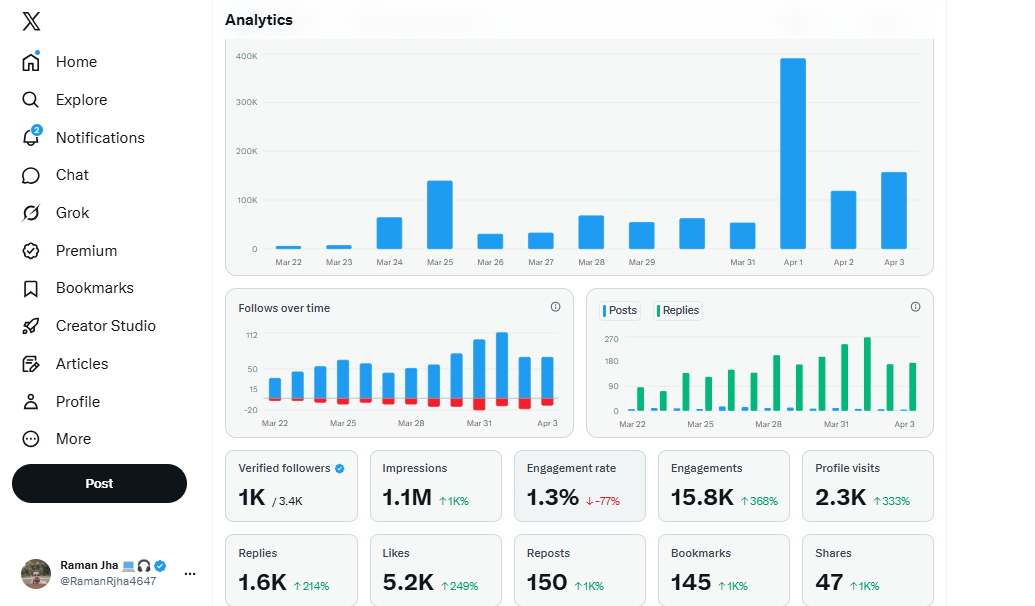Viewport: 1035px width, 606px height.
Task: Click Raman Jha profile avatar
Action: pos(36,574)
